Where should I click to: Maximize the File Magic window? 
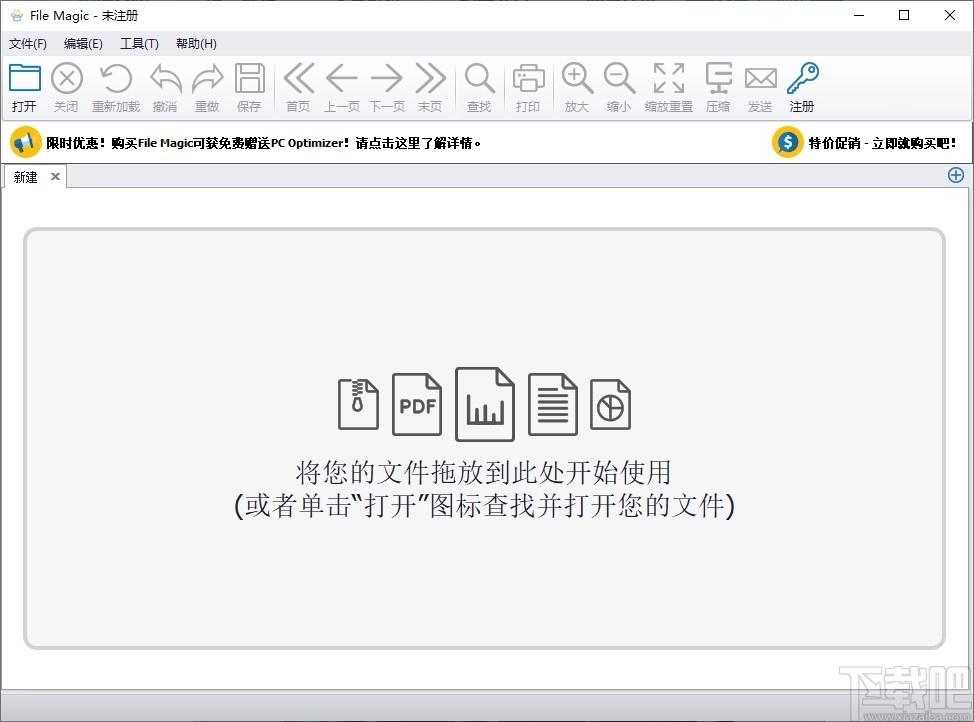(904, 16)
